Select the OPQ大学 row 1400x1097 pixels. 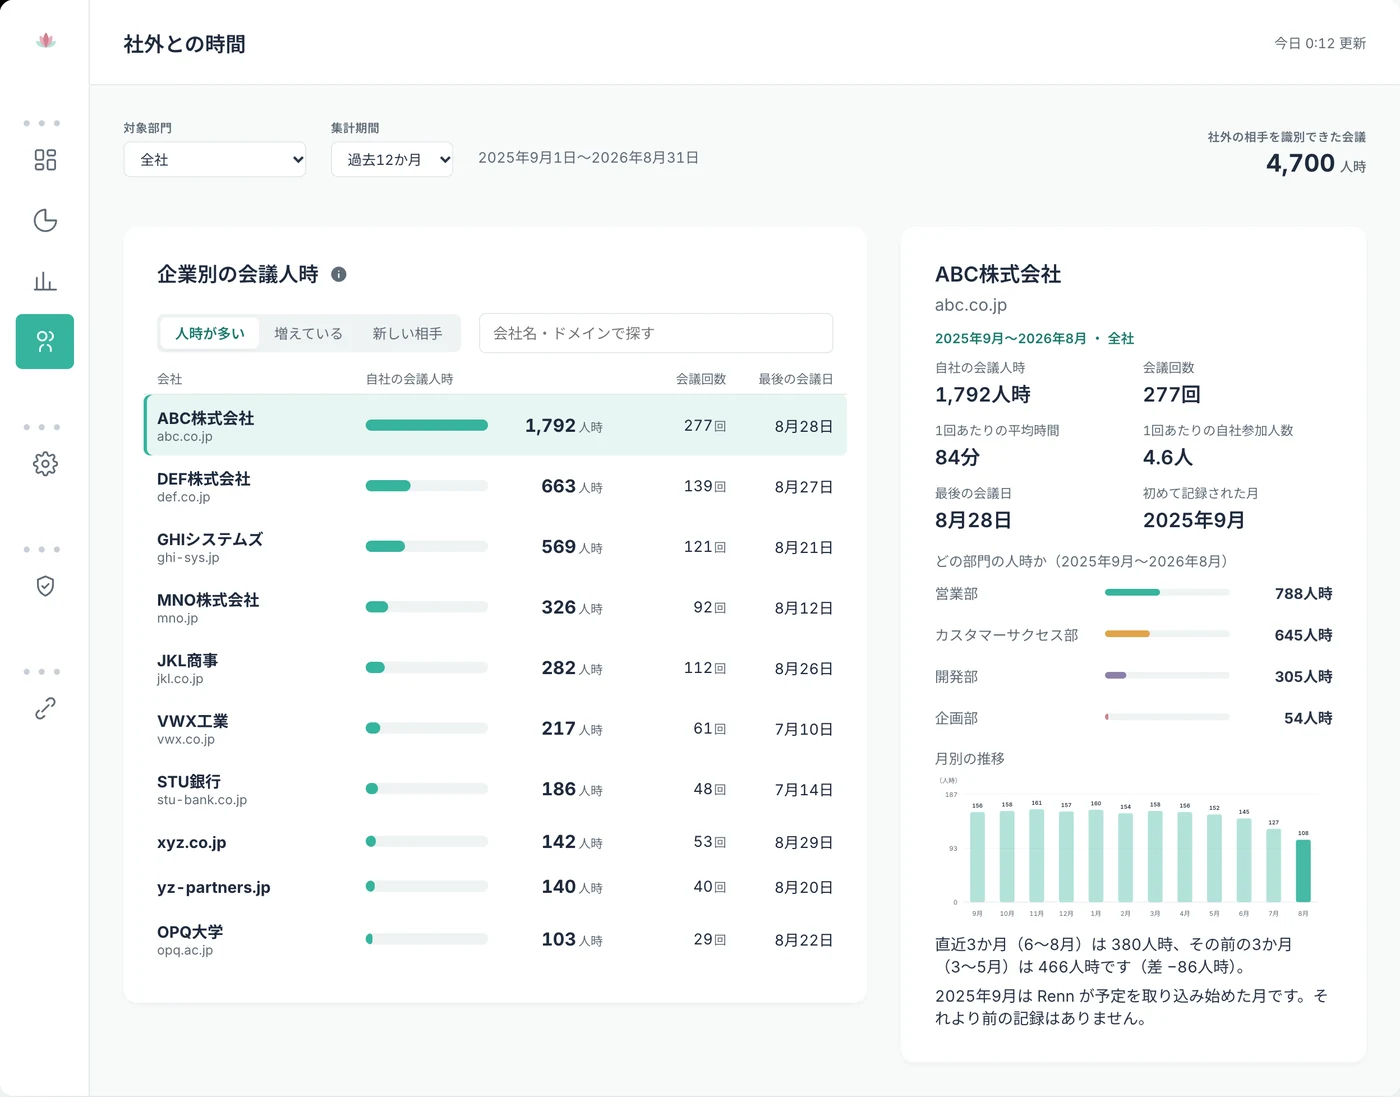click(495, 940)
